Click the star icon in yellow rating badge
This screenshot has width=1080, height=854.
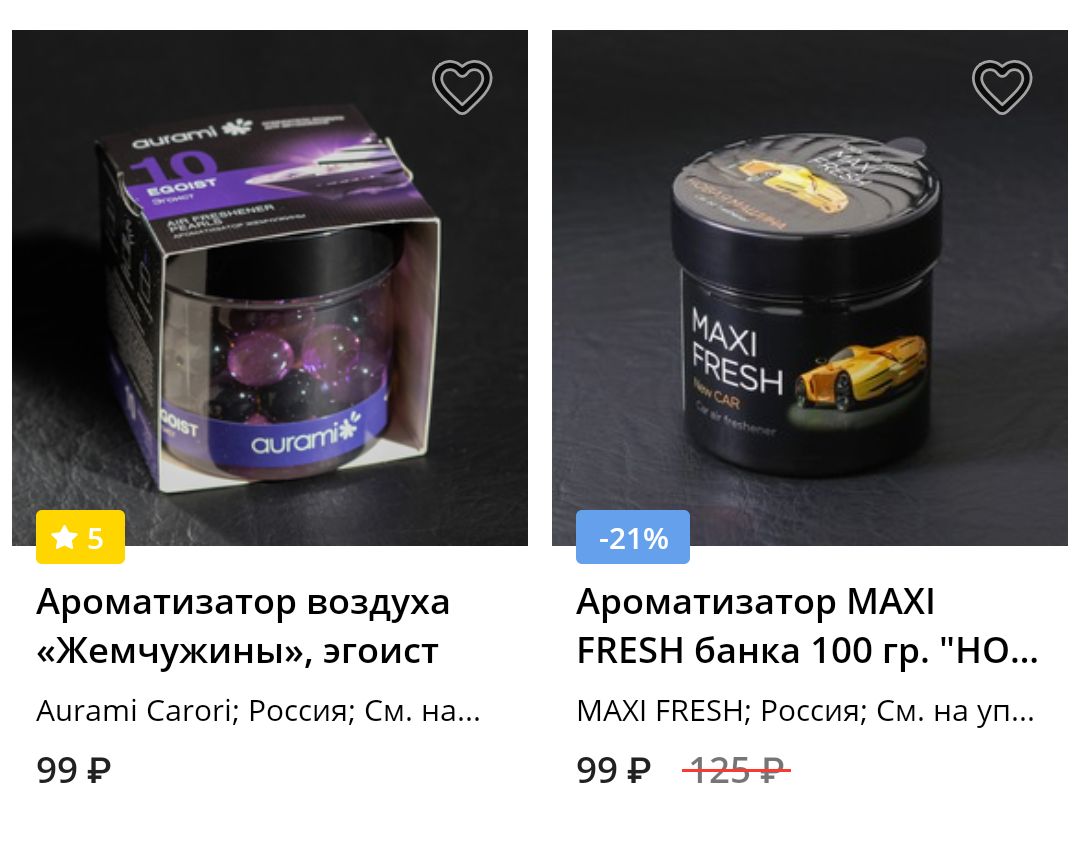coord(64,537)
